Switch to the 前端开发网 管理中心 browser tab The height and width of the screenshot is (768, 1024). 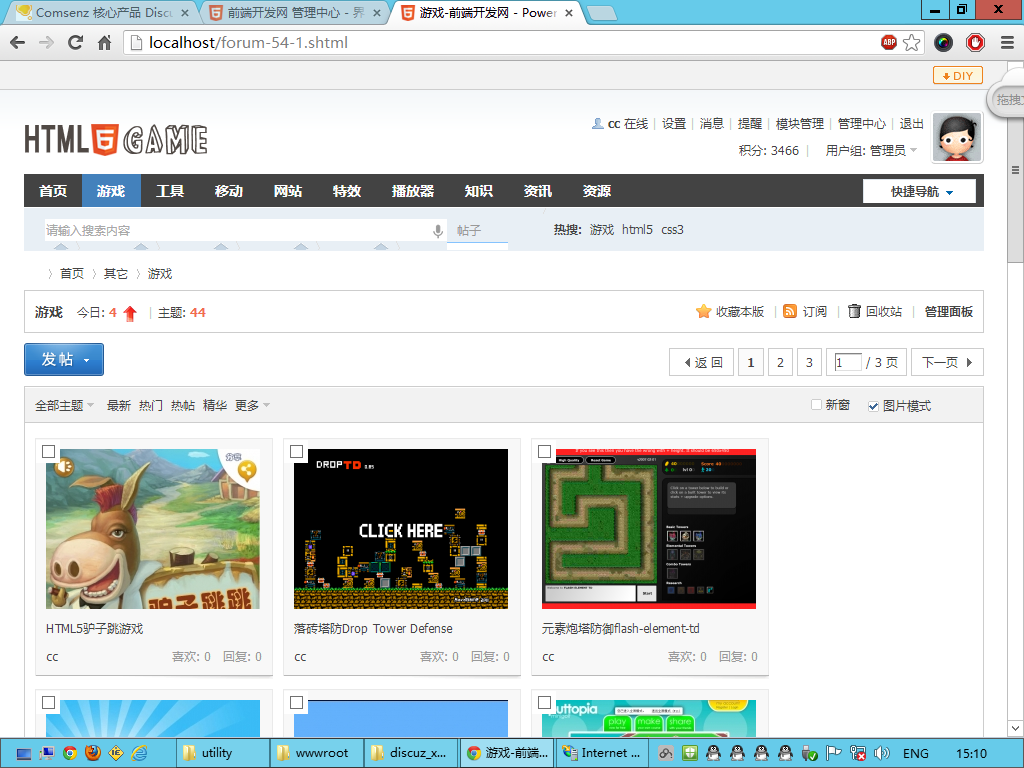pos(295,12)
